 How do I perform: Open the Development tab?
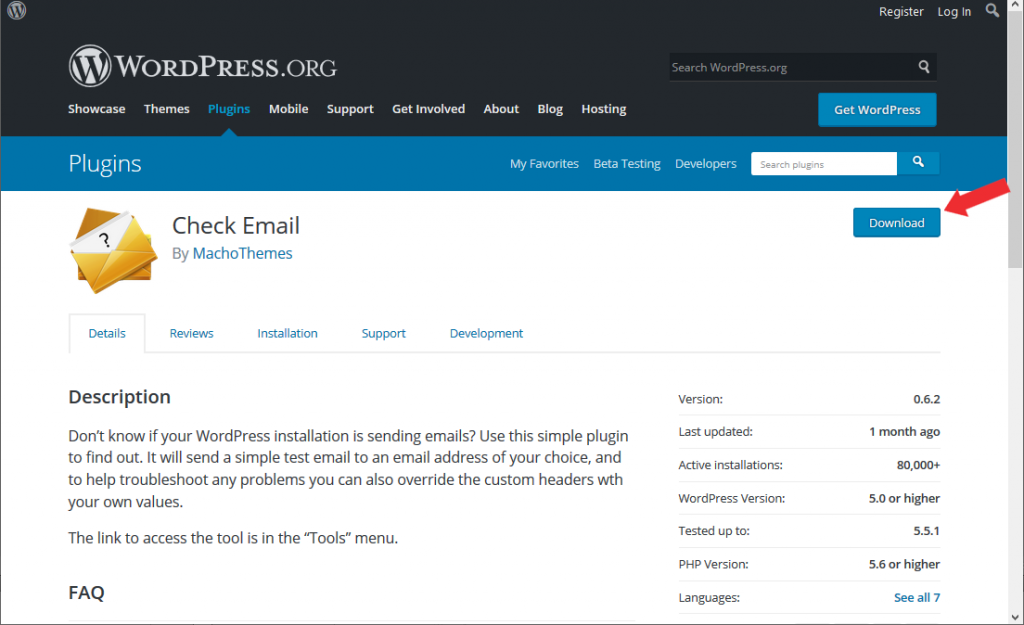coord(486,333)
